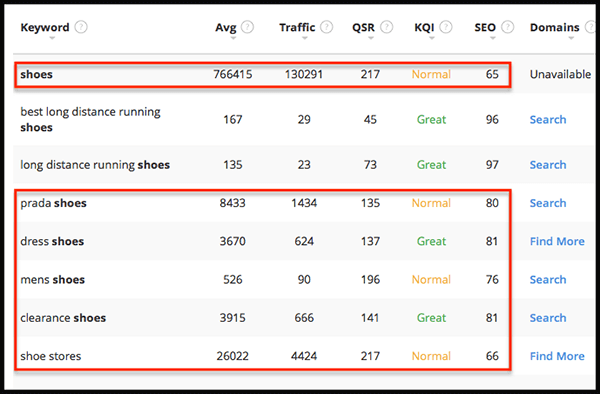
Task: Select keyword 'dress shoes'
Action: (x=52, y=241)
